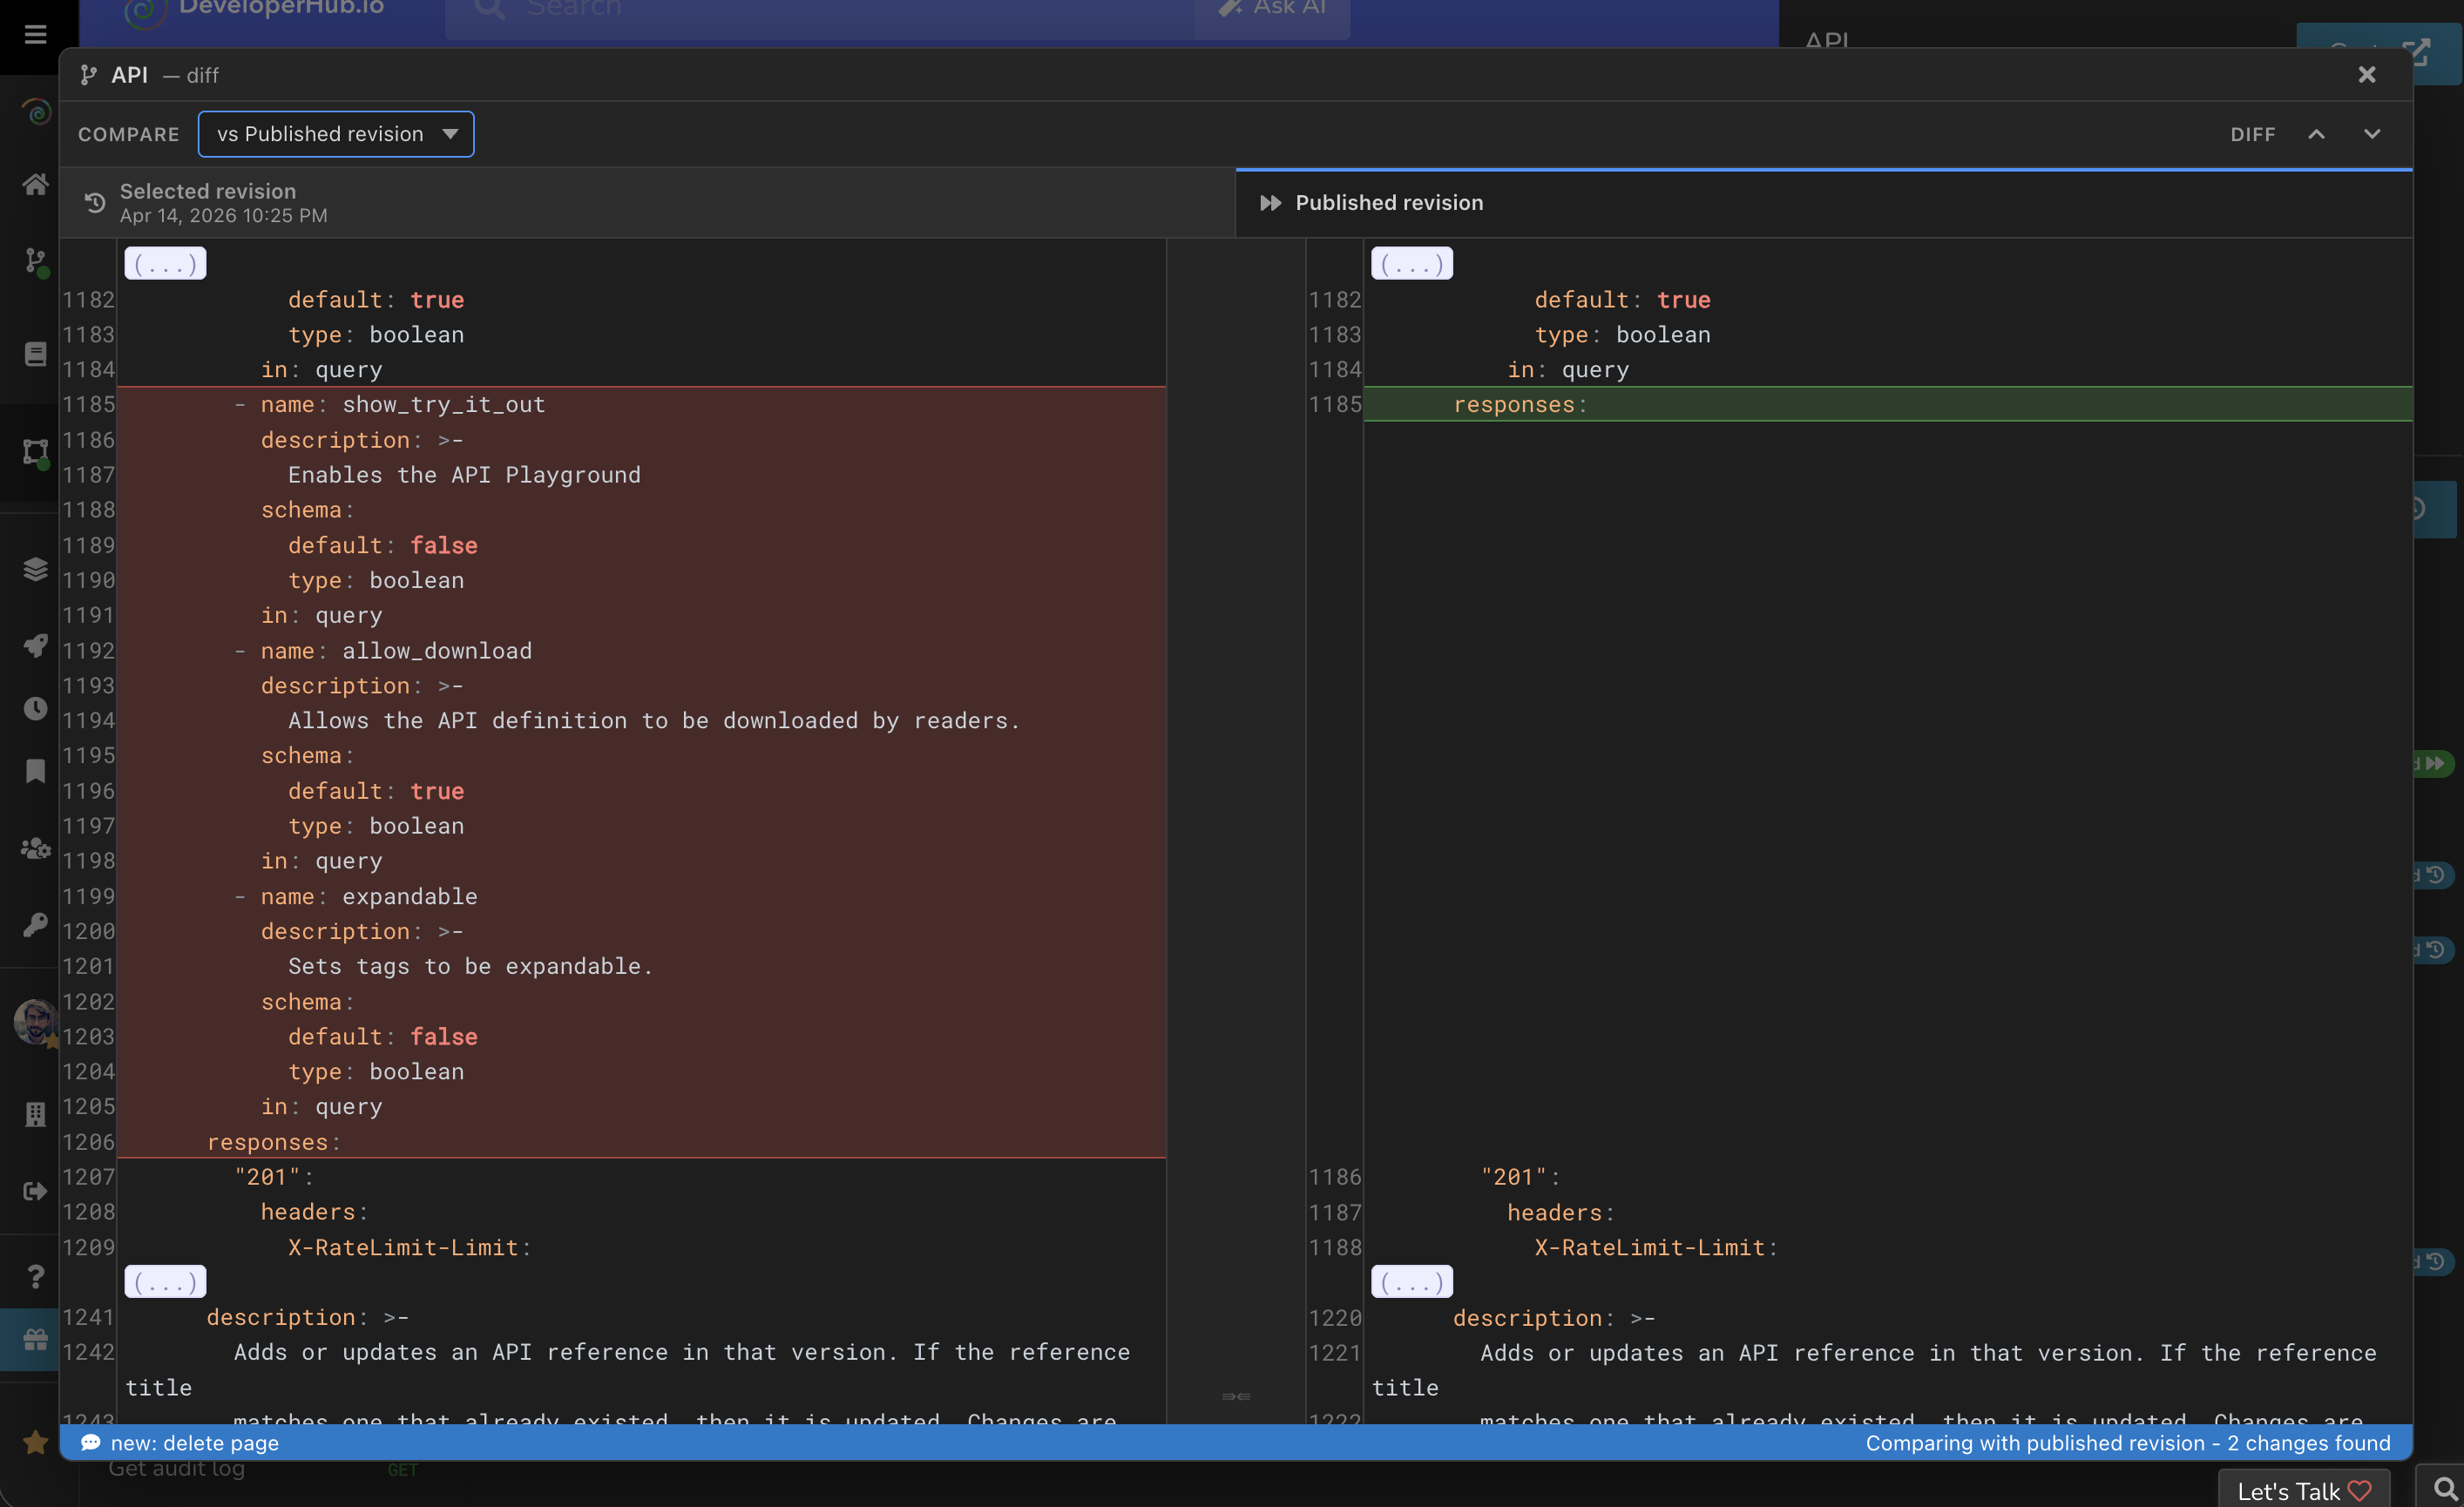Expand collapsed lines above right pane line 1220

[x=1411, y=1282]
